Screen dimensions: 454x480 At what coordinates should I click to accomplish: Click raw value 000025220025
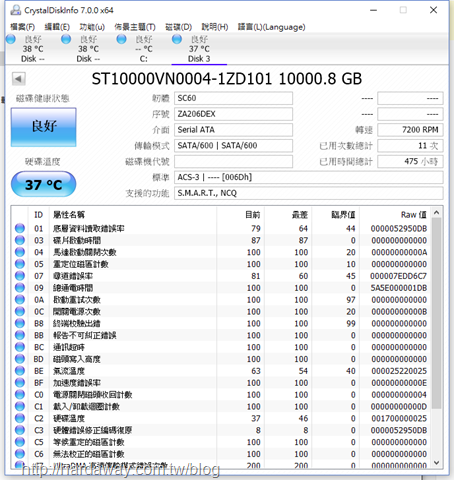click(x=399, y=371)
